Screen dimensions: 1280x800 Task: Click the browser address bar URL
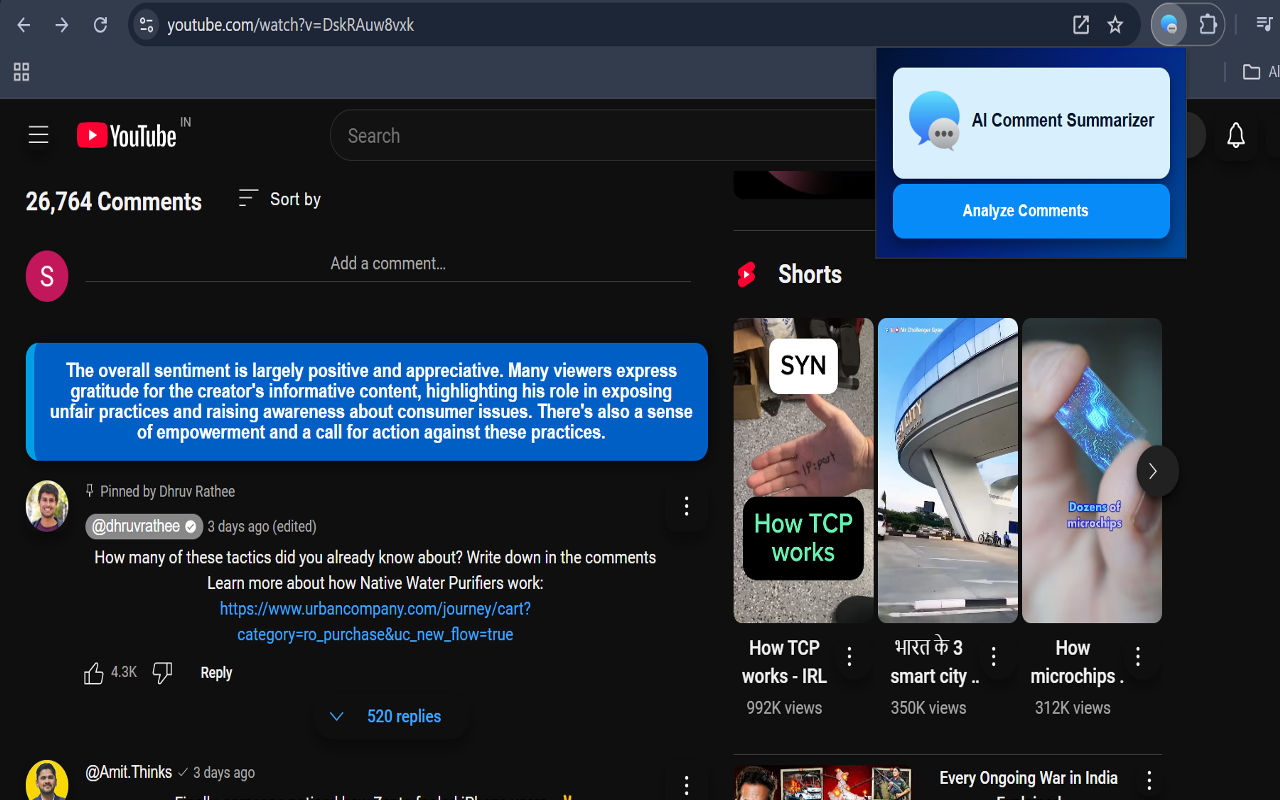291,25
